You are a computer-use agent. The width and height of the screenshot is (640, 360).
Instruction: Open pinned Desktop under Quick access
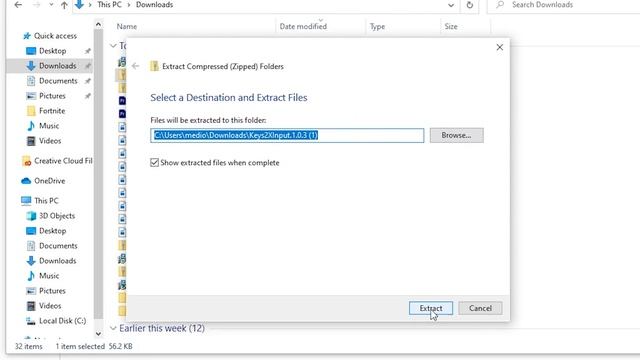[52, 51]
